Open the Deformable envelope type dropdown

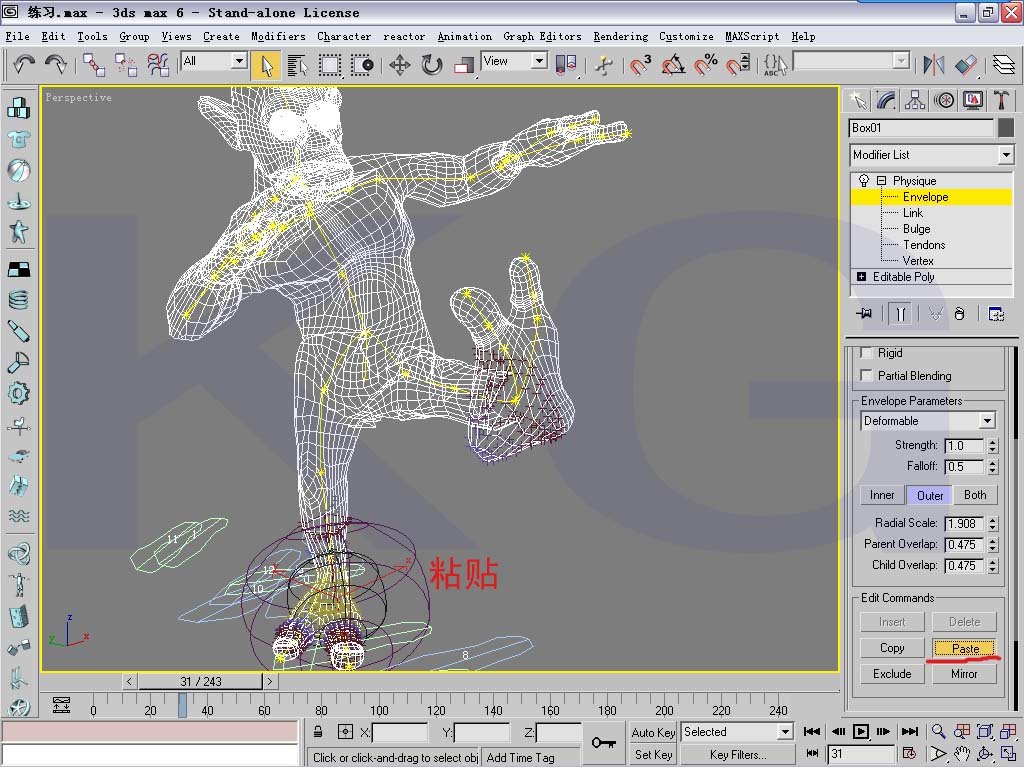click(x=928, y=421)
